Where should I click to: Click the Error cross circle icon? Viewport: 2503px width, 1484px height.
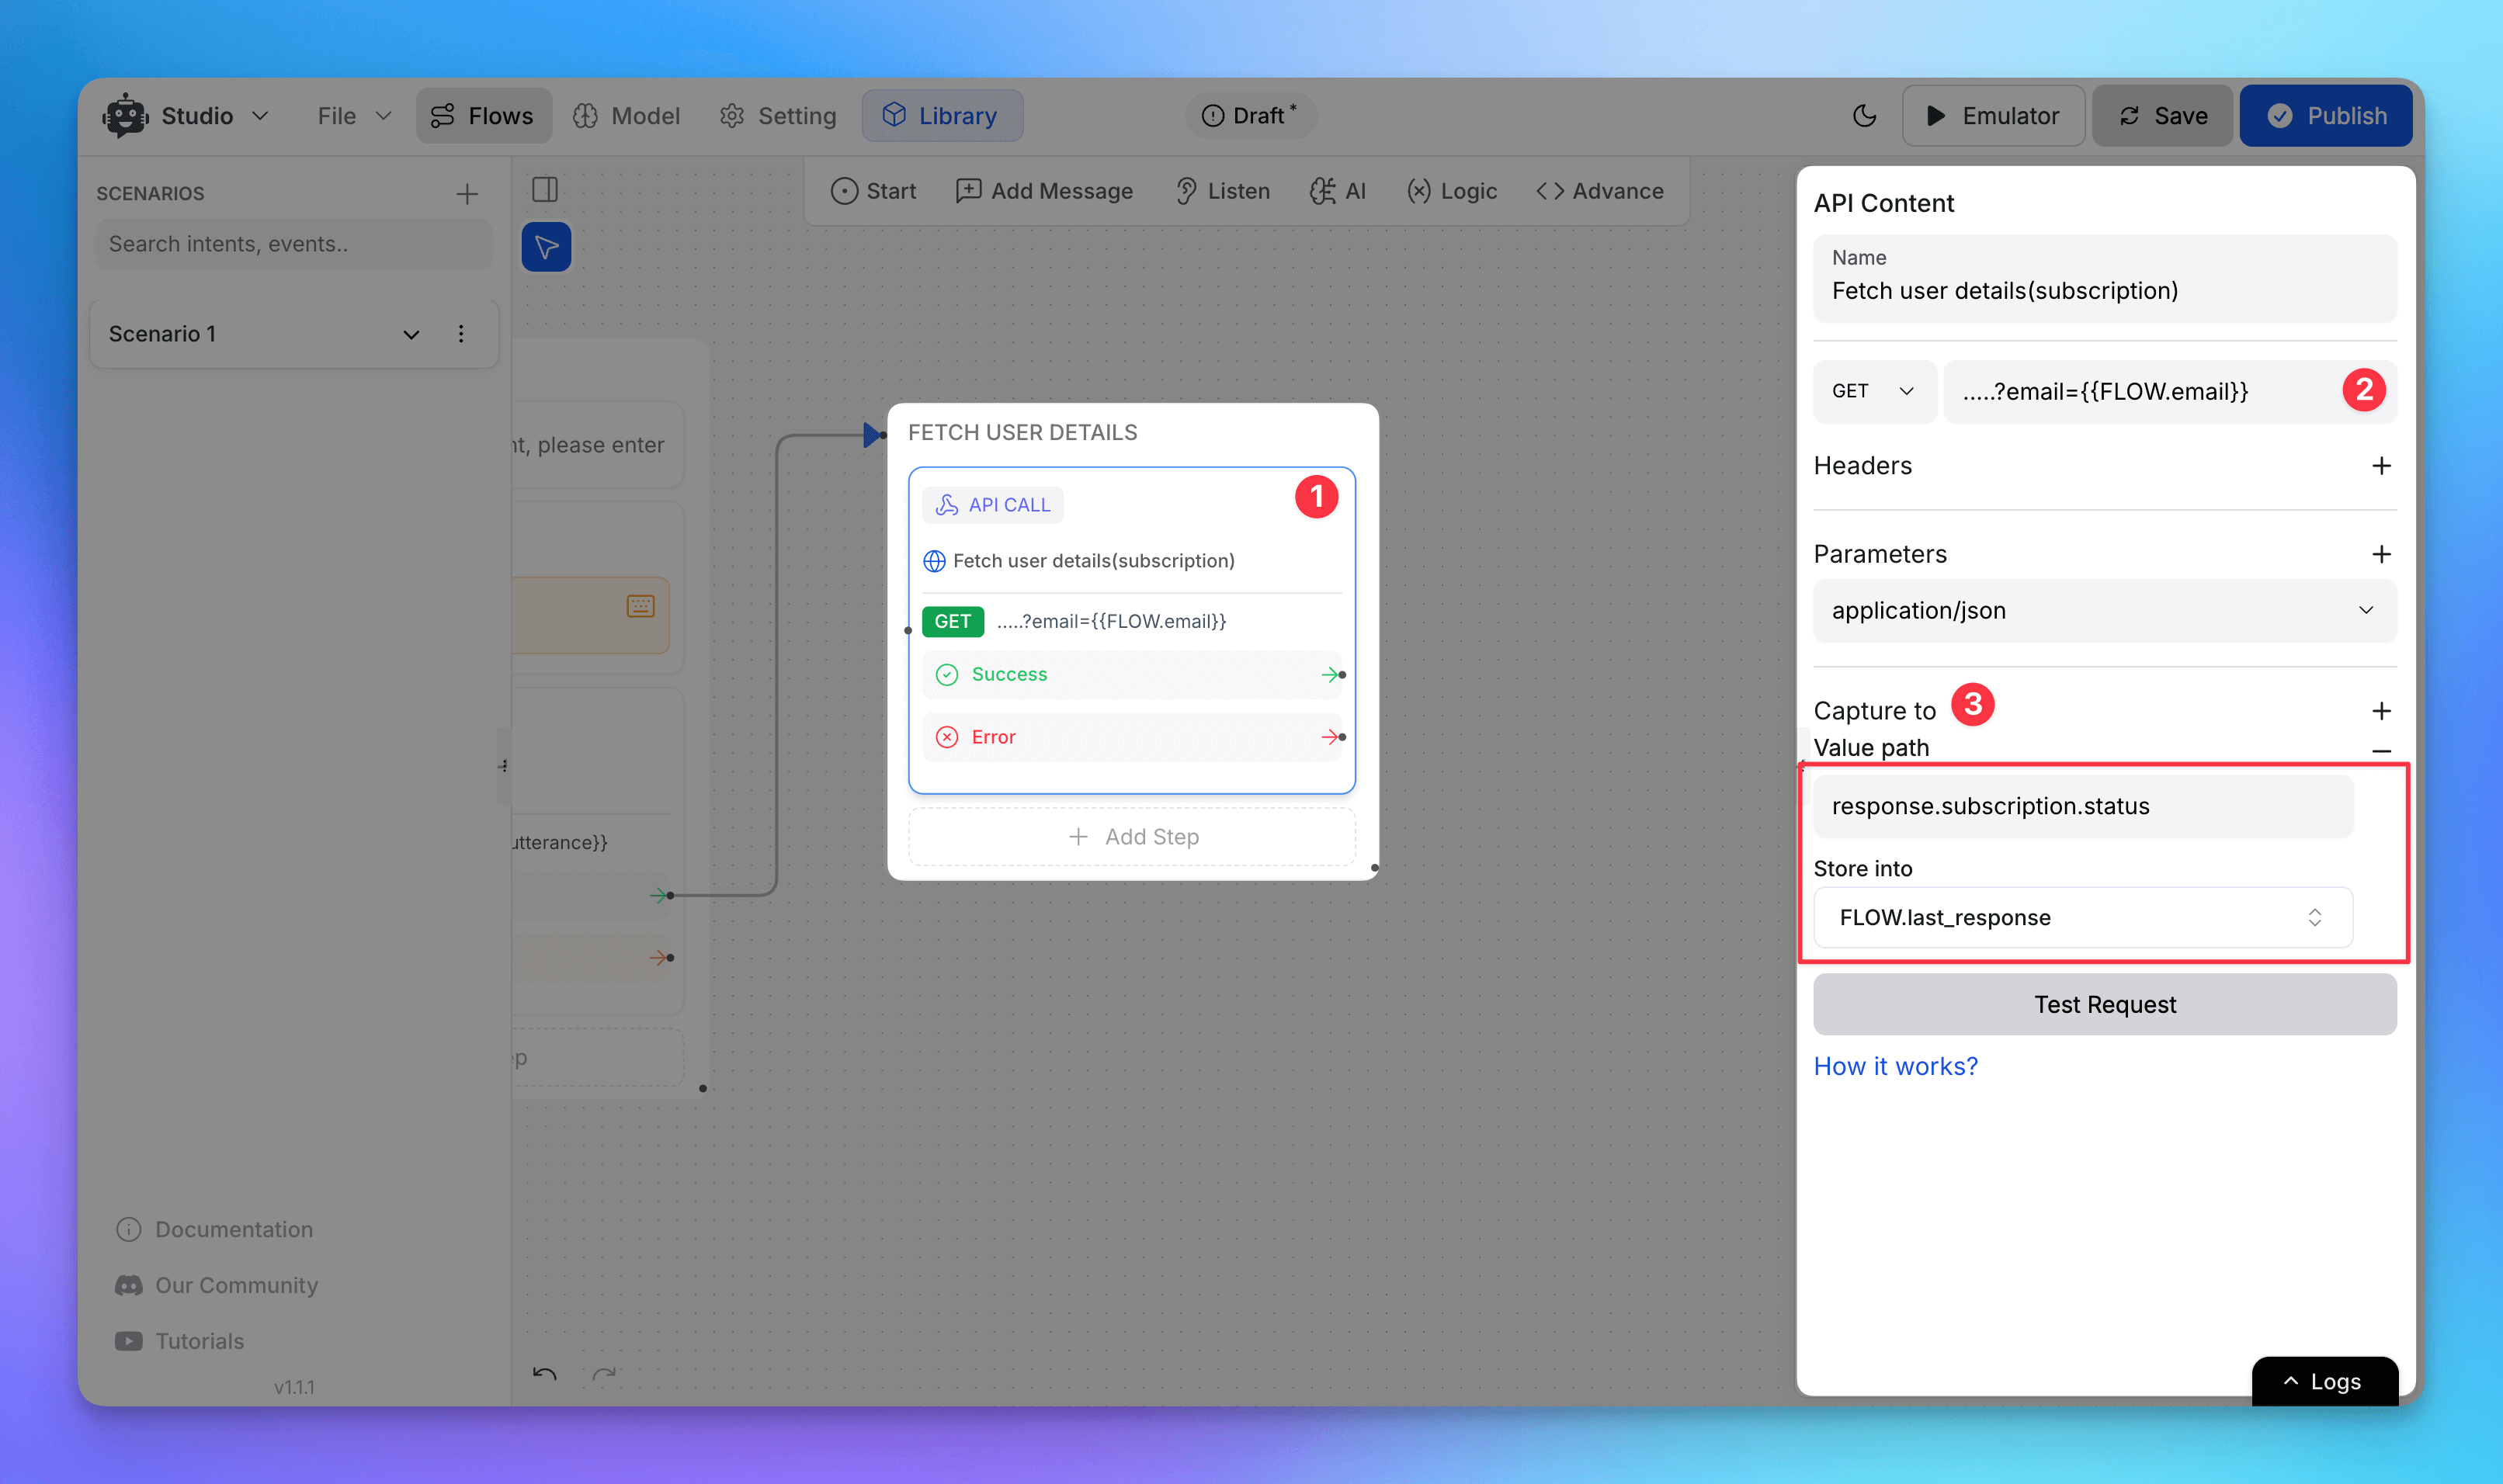(x=947, y=737)
